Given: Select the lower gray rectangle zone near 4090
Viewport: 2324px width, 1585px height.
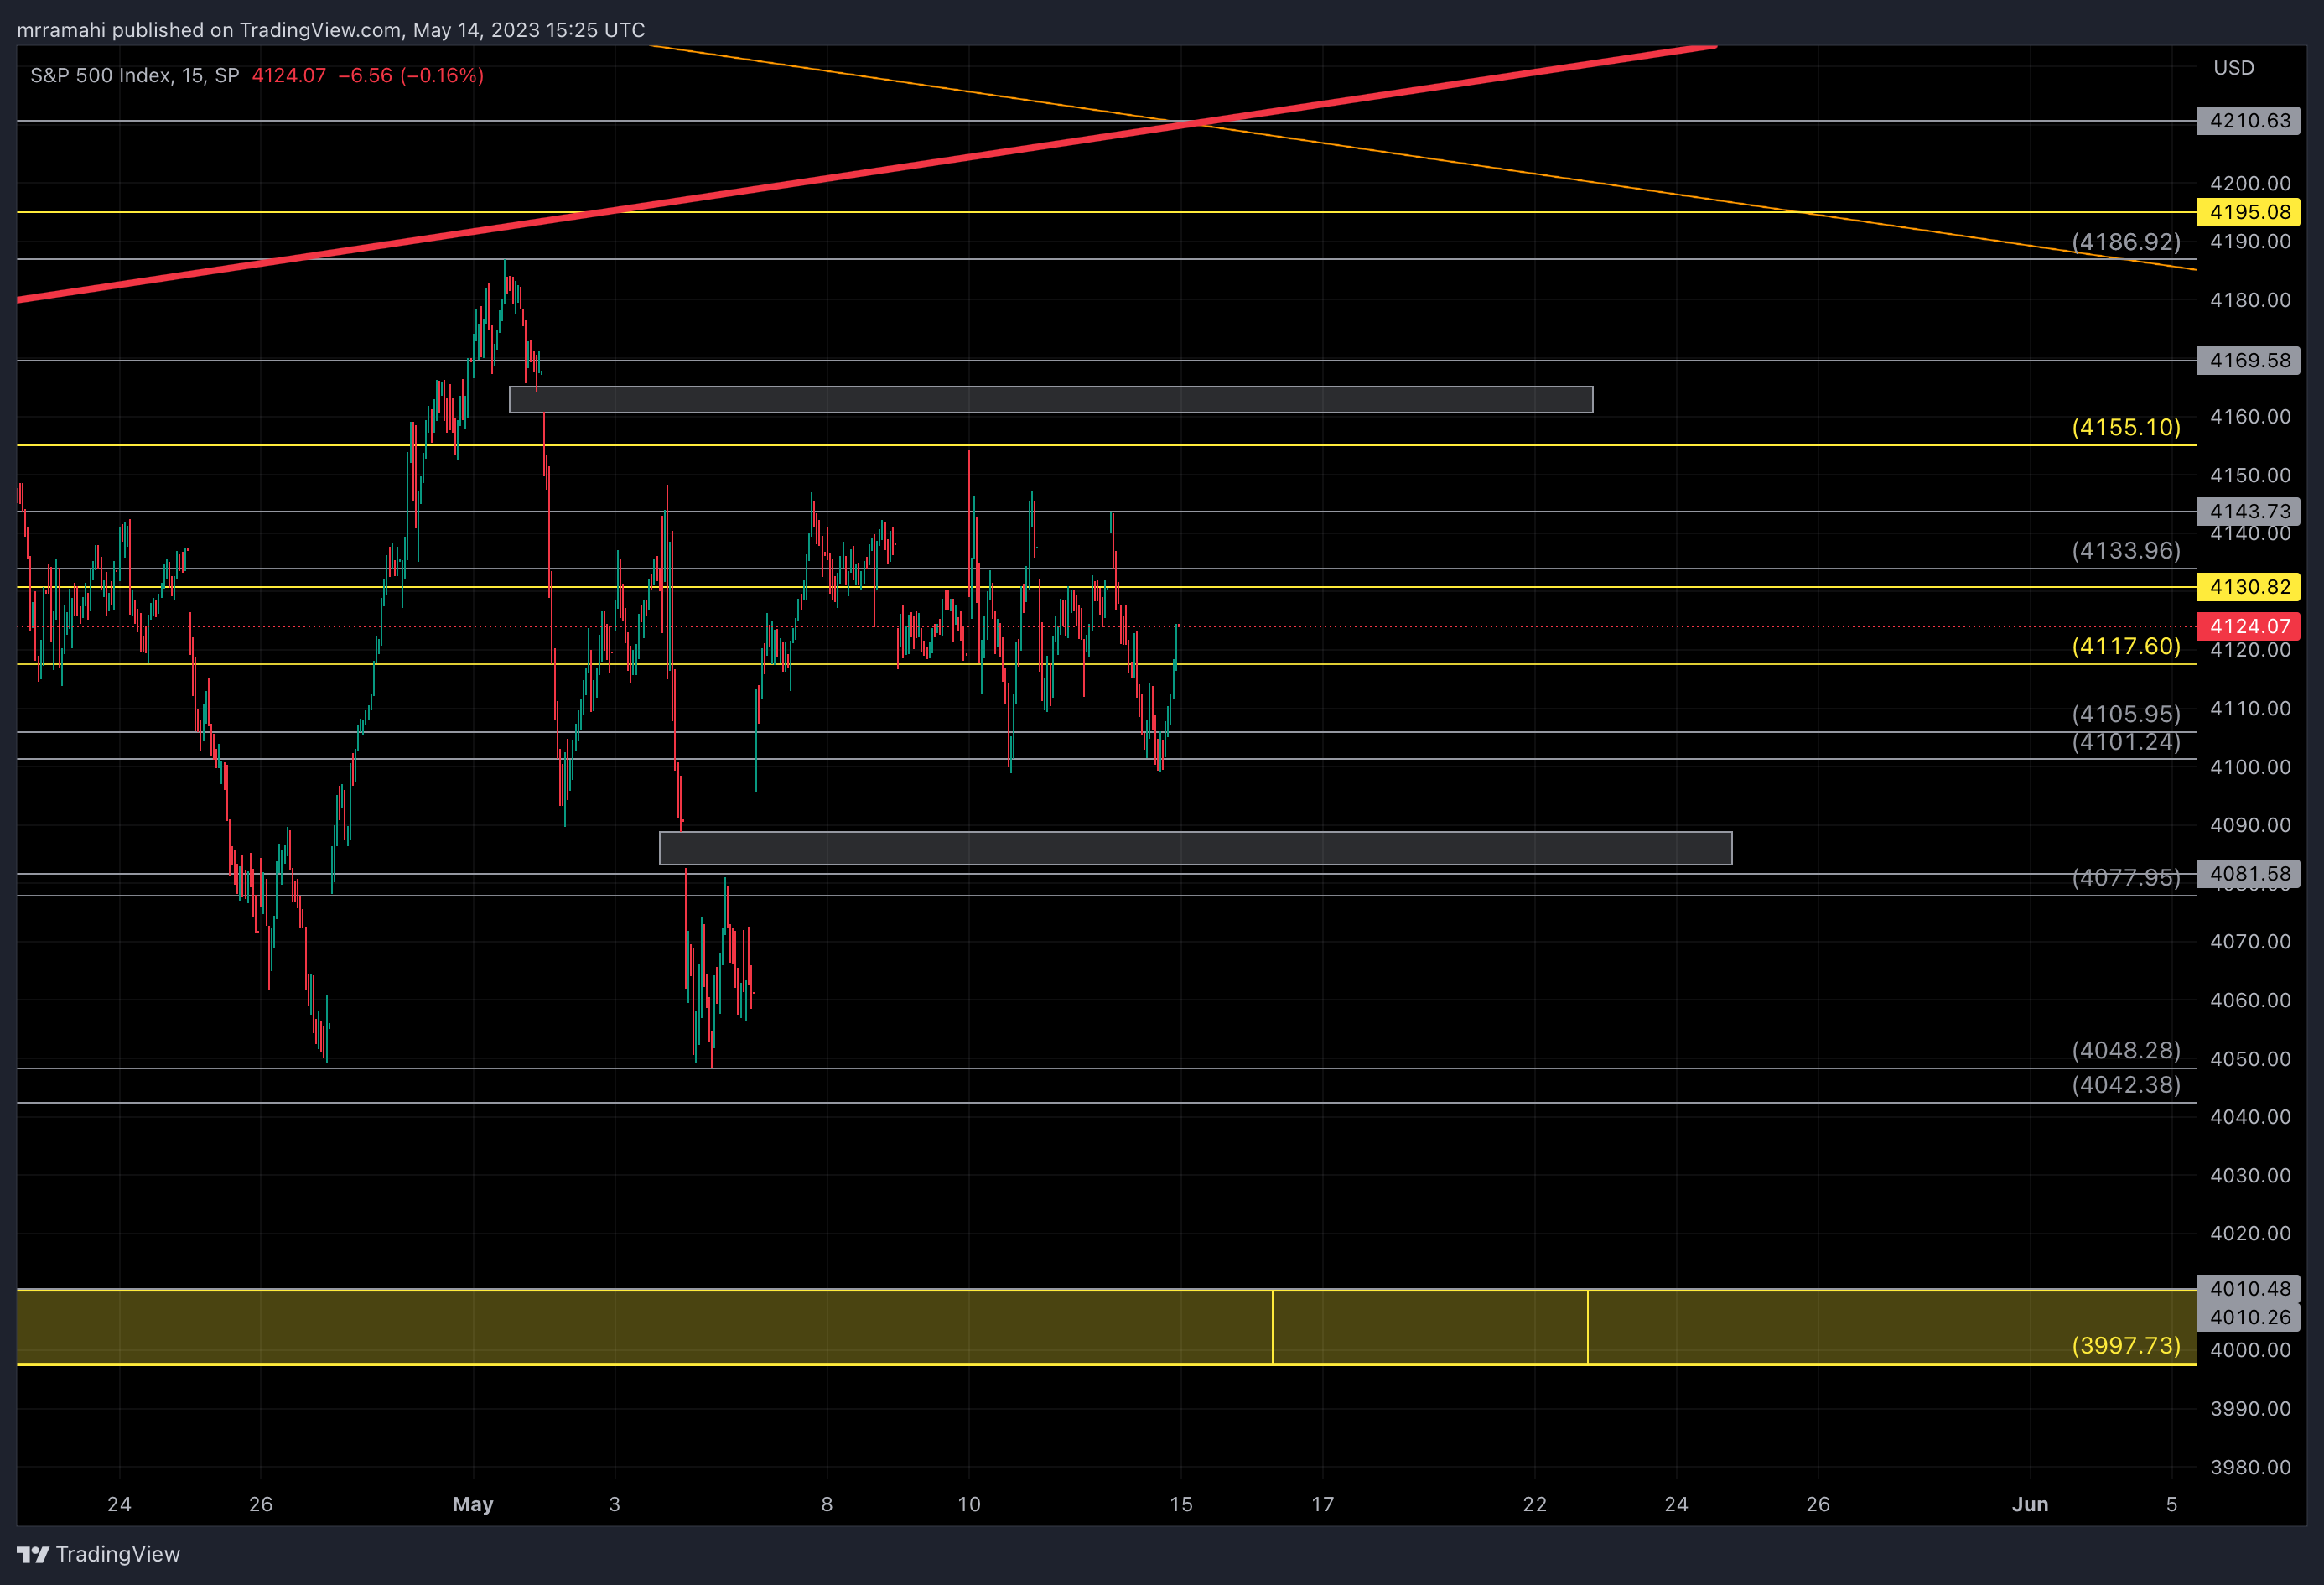Looking at the screenshot, I should click(1195, 849).
